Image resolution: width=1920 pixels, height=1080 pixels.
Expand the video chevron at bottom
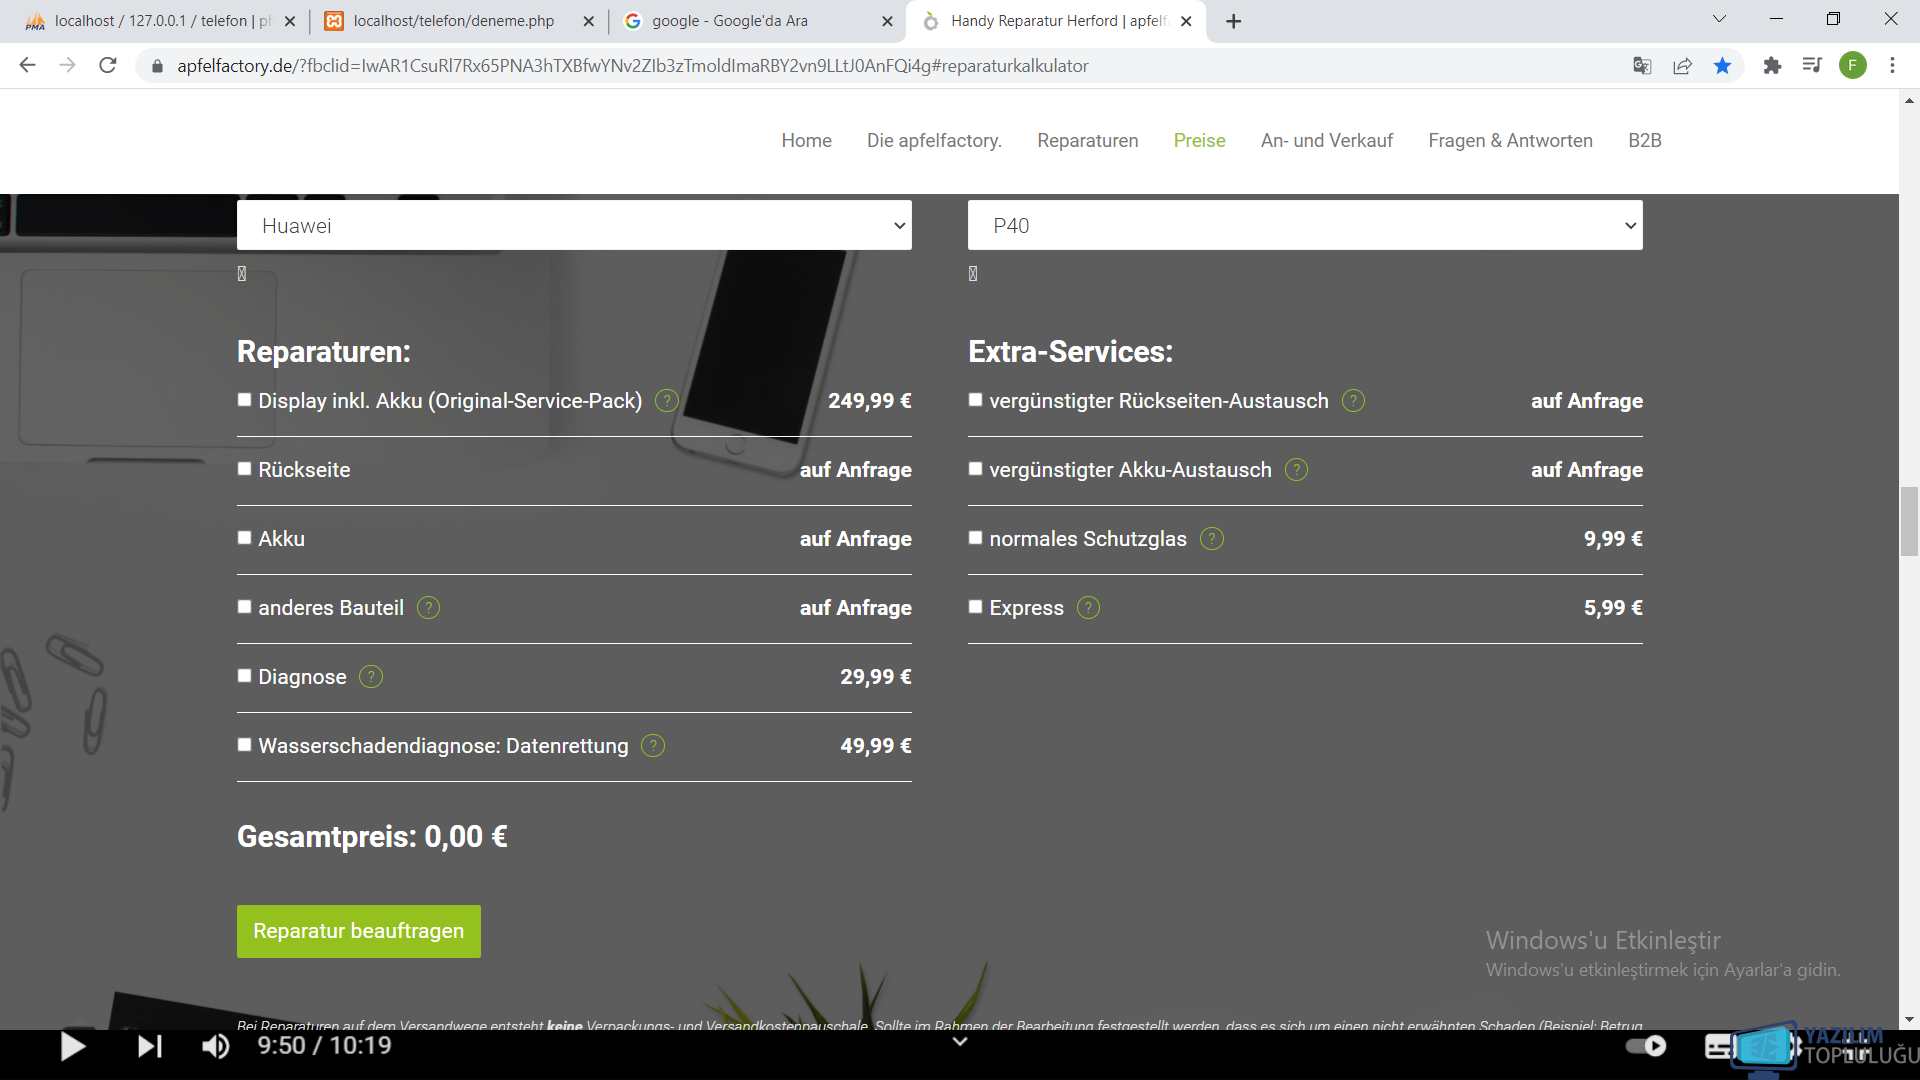point(959,1042)
